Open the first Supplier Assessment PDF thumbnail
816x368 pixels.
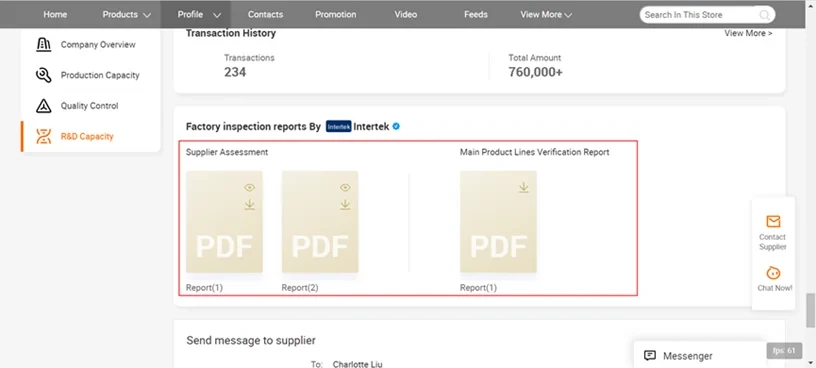(x=224, y=222)
